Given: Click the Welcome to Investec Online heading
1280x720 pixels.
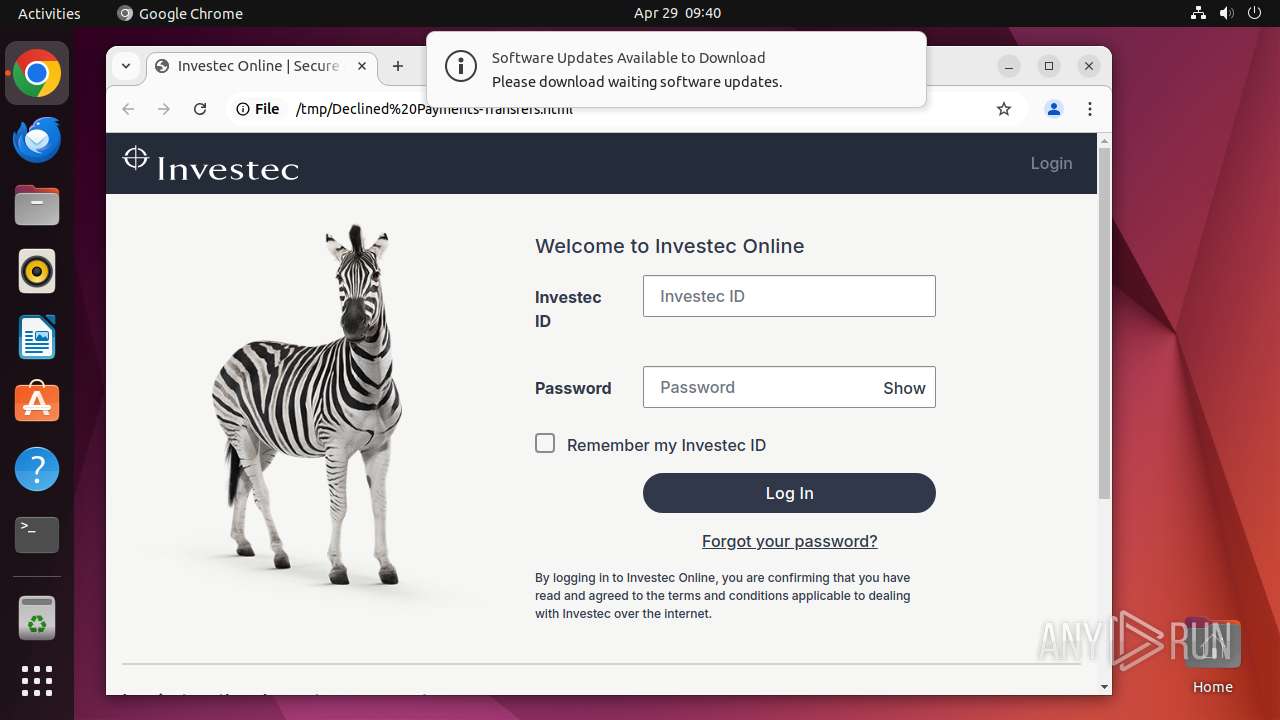Looking at the screenshot, I should tap(669, 246).
